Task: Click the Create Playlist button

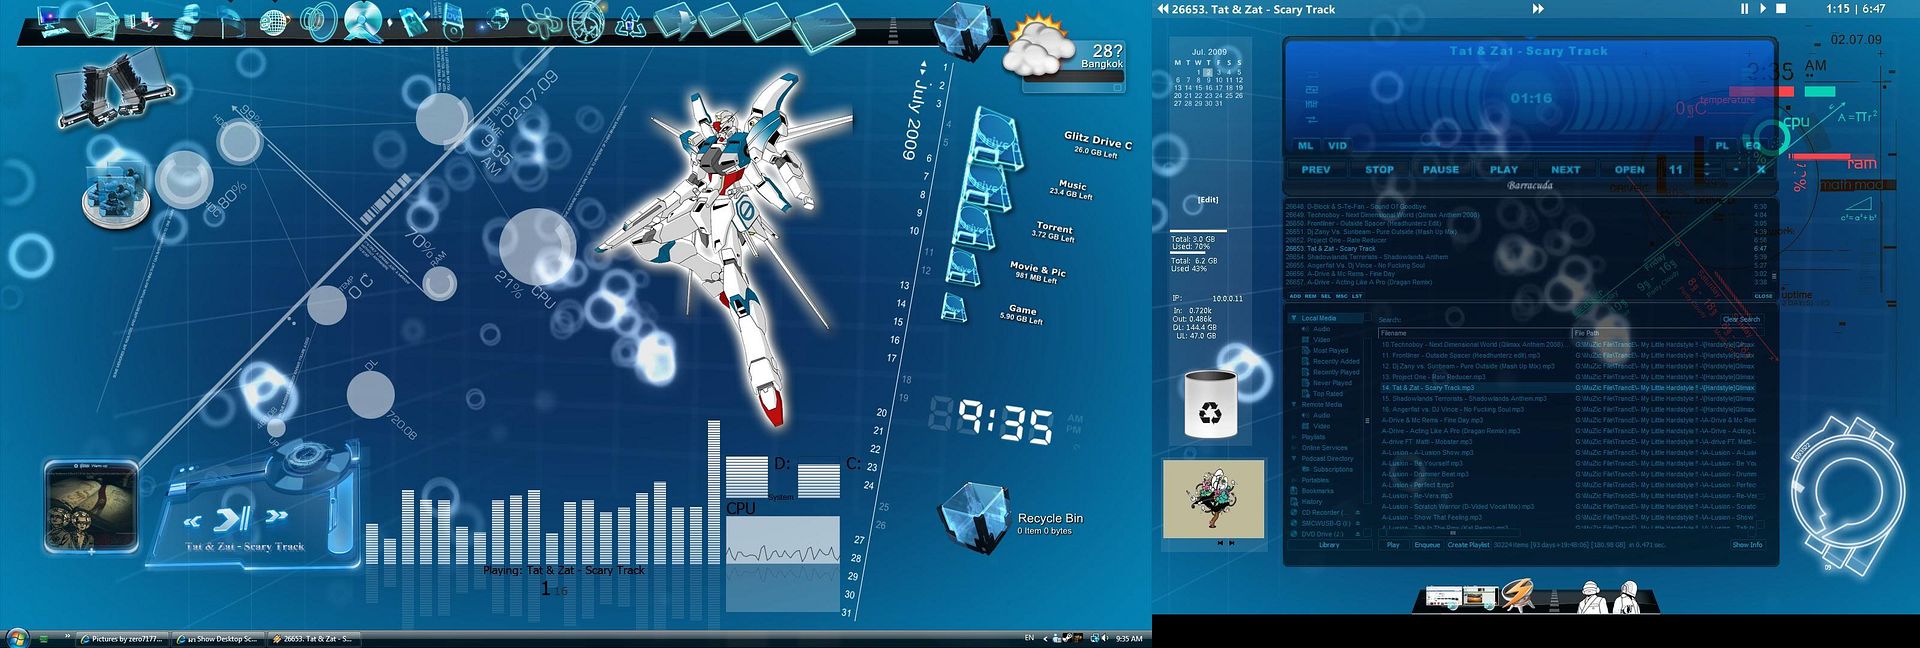Action: 1469,545
